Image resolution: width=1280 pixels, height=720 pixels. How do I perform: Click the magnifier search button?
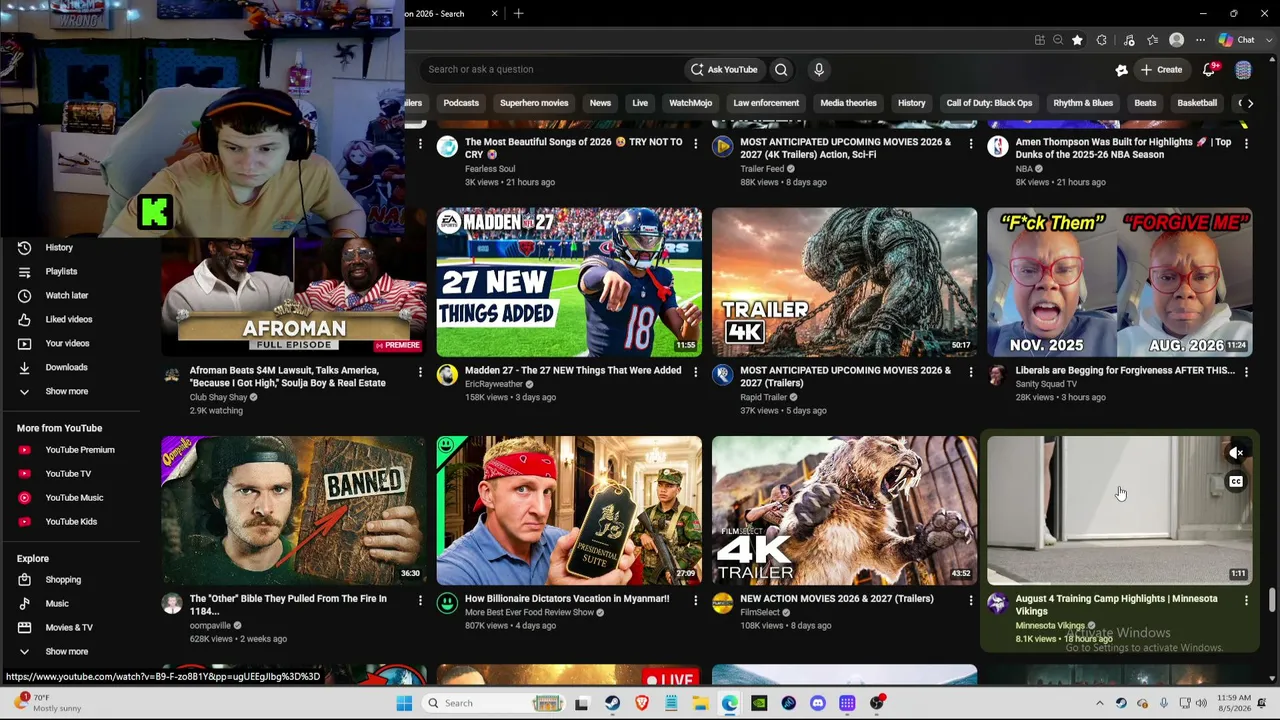click(781, 69)
